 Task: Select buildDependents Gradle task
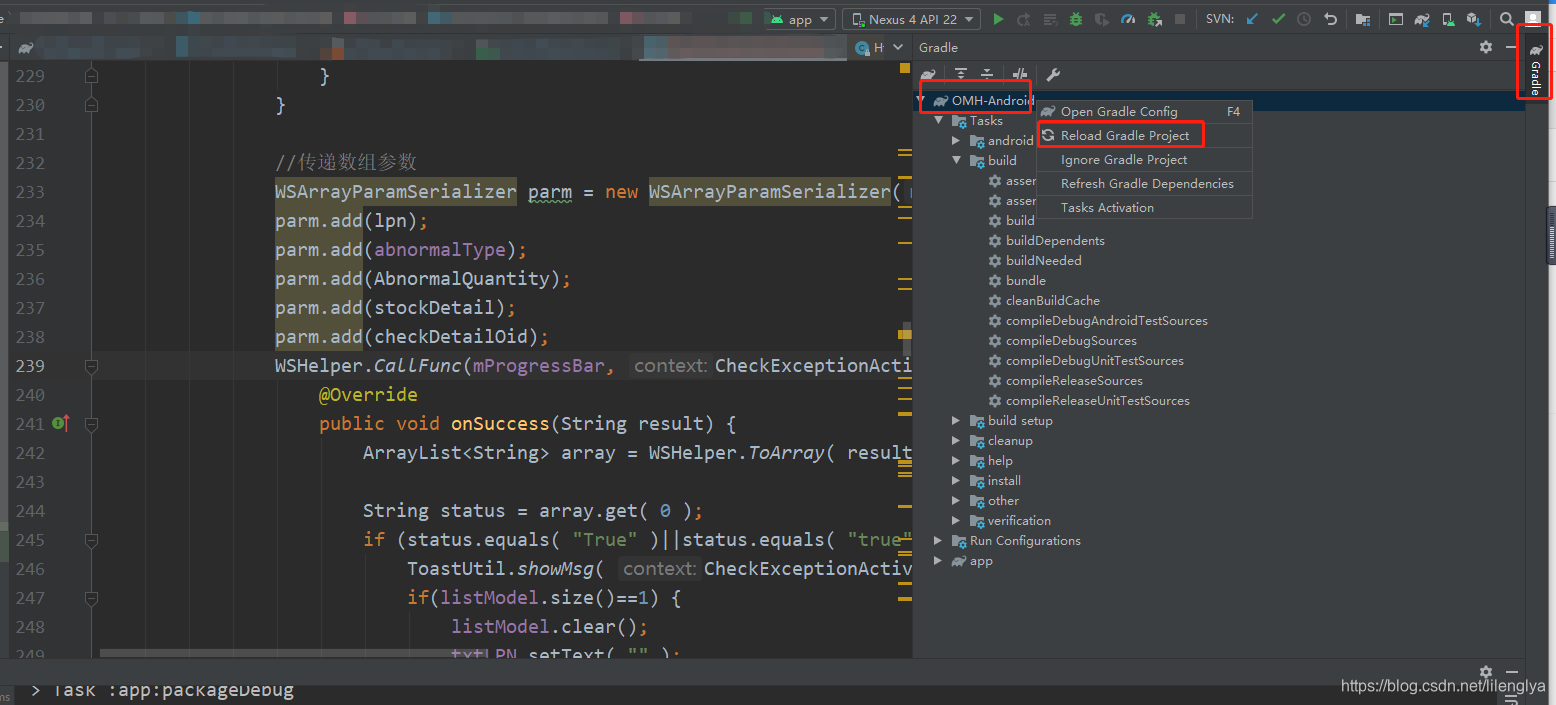point(1055,241)
